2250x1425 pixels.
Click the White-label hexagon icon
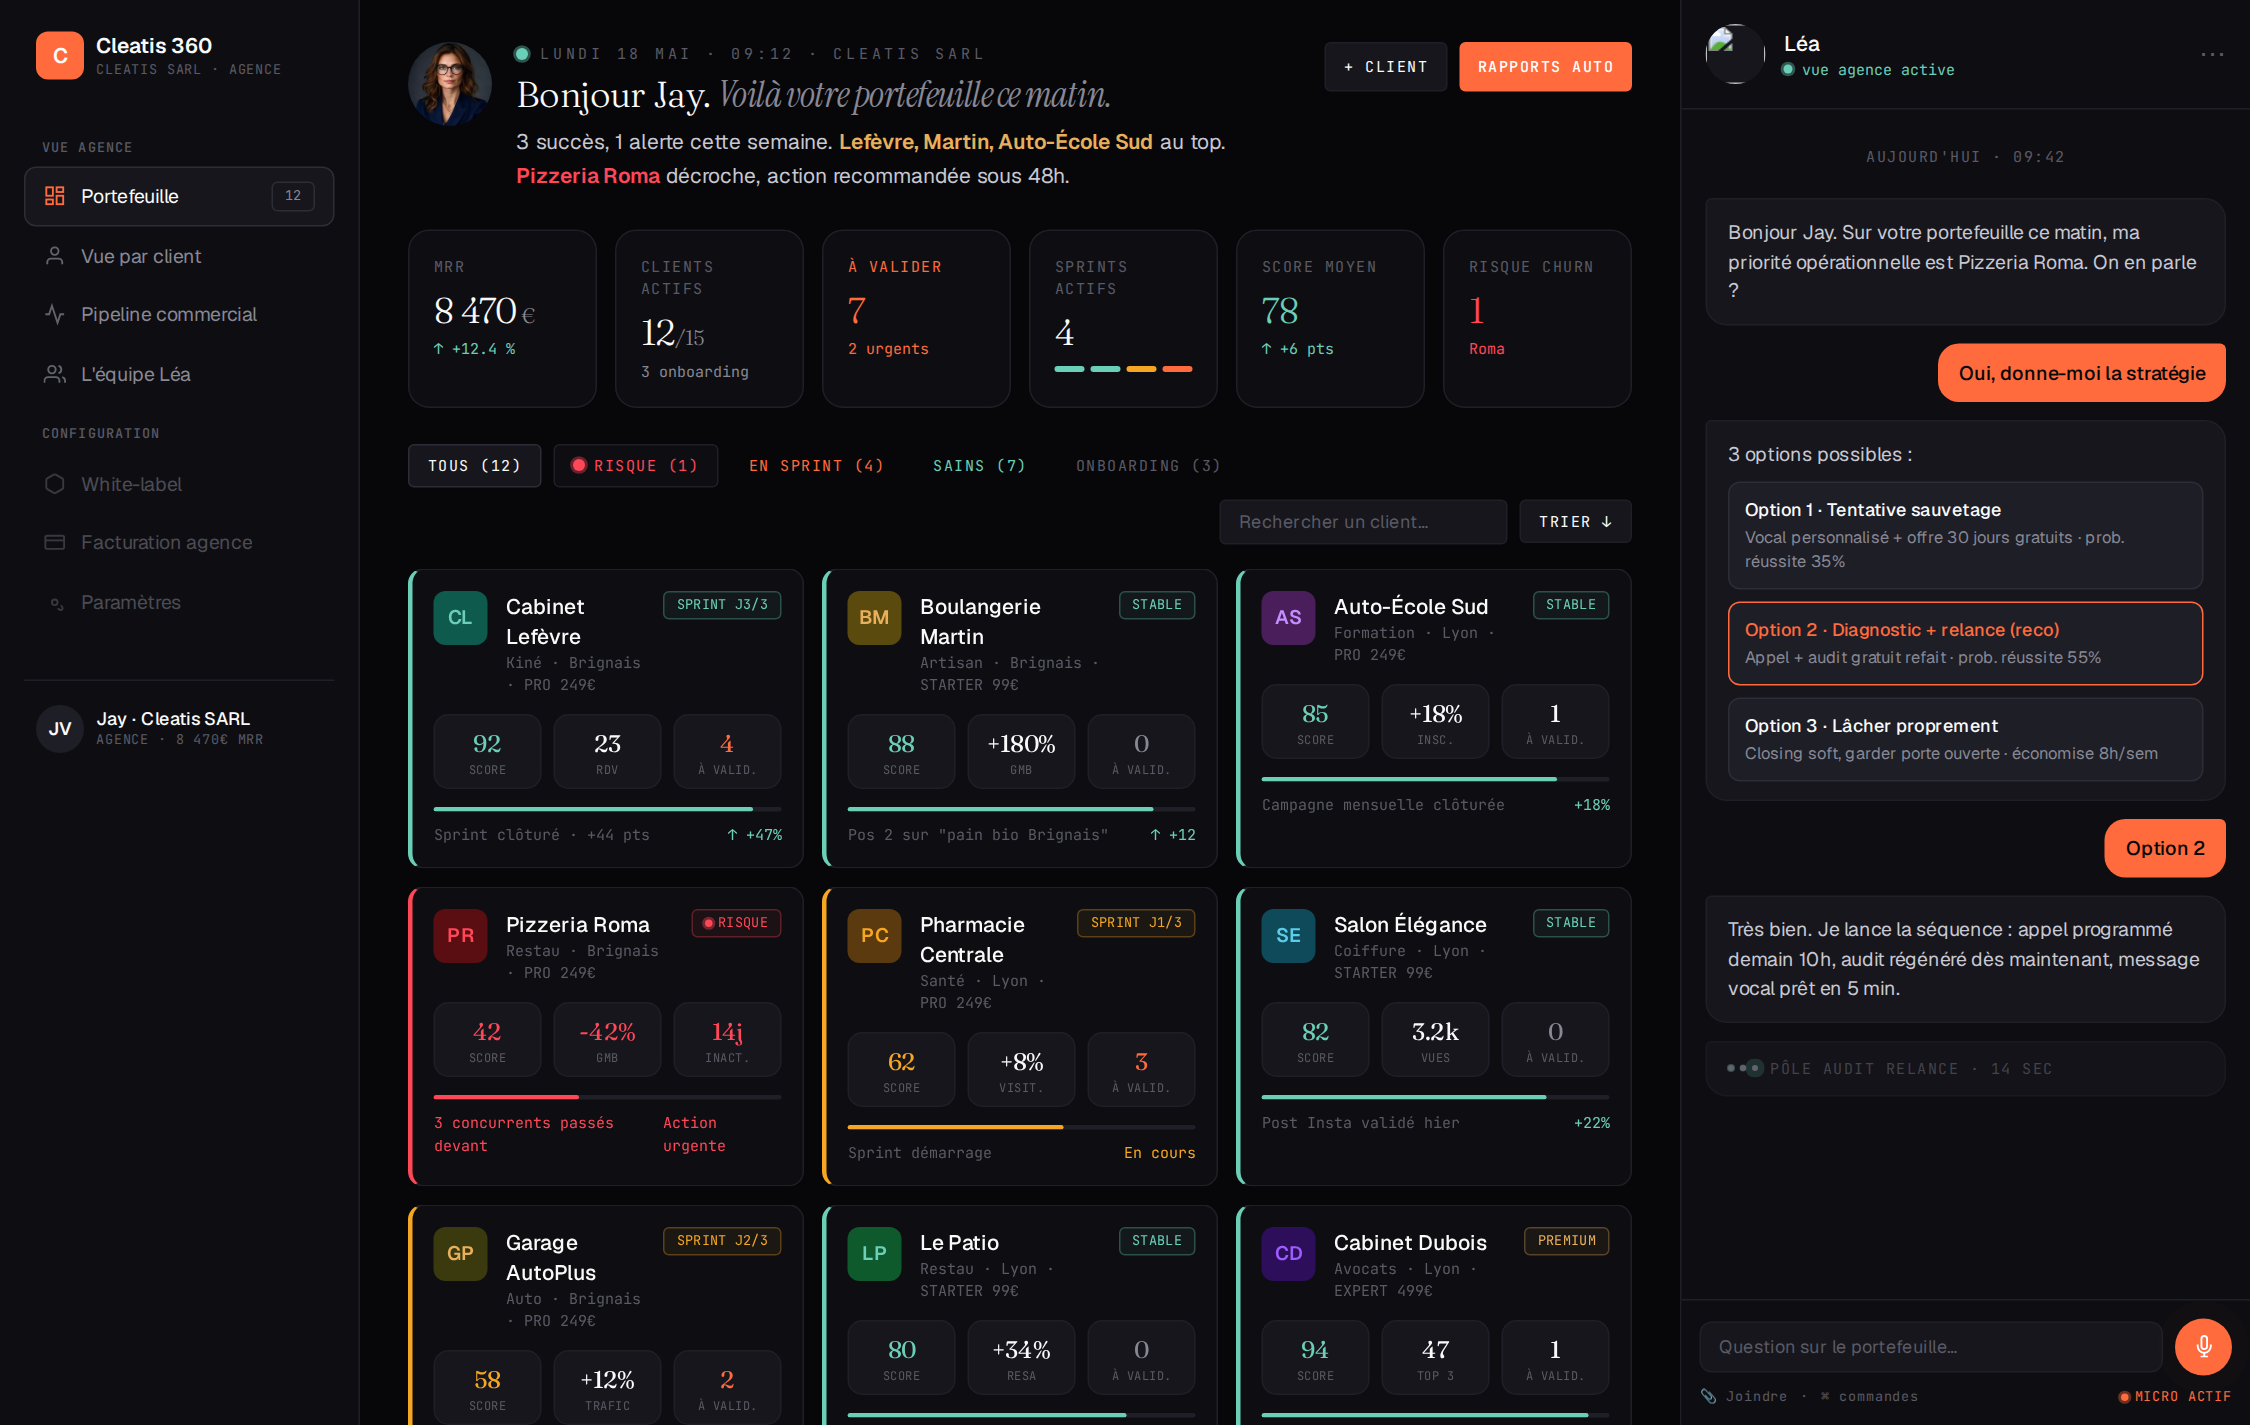(55, 484)
